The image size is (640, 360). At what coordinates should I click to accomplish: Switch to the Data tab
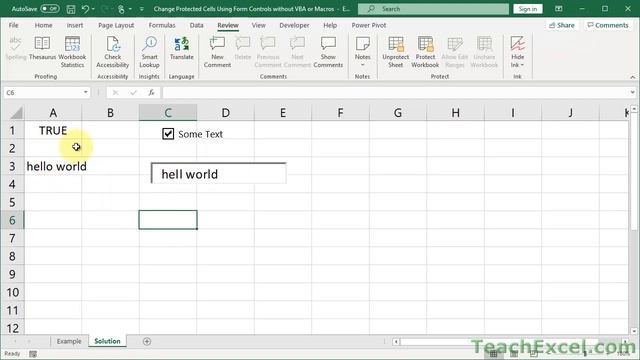click(x=196, y=25)
